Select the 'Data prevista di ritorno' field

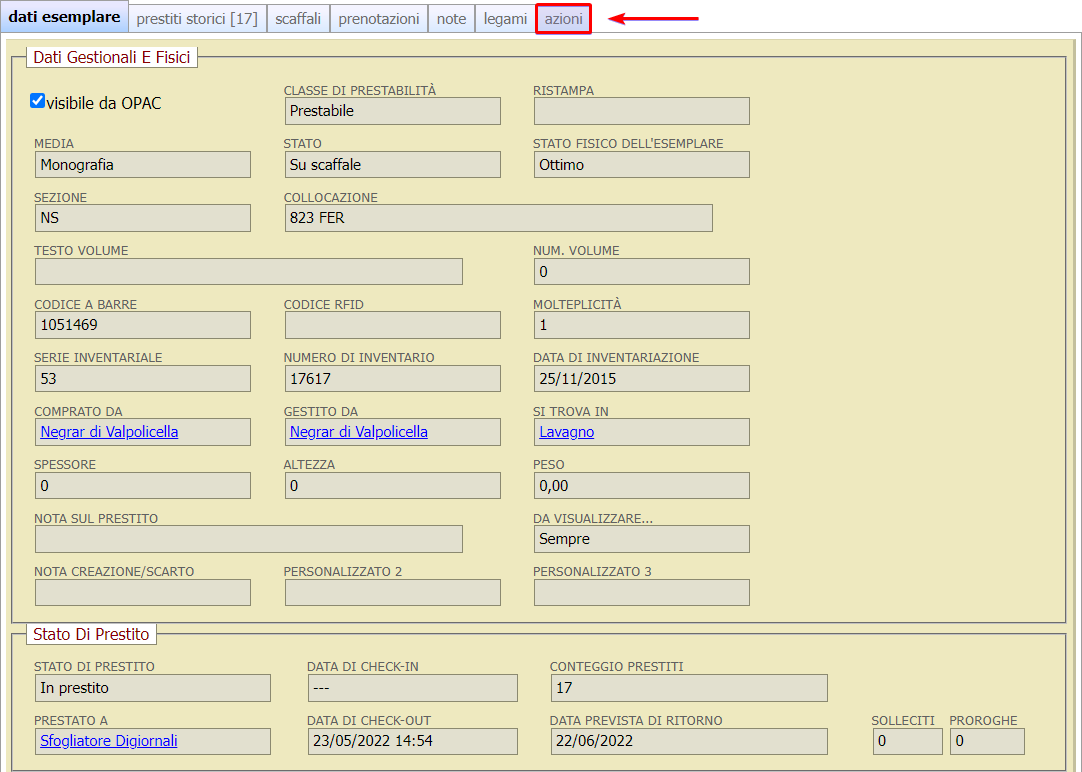coord(688,741)
